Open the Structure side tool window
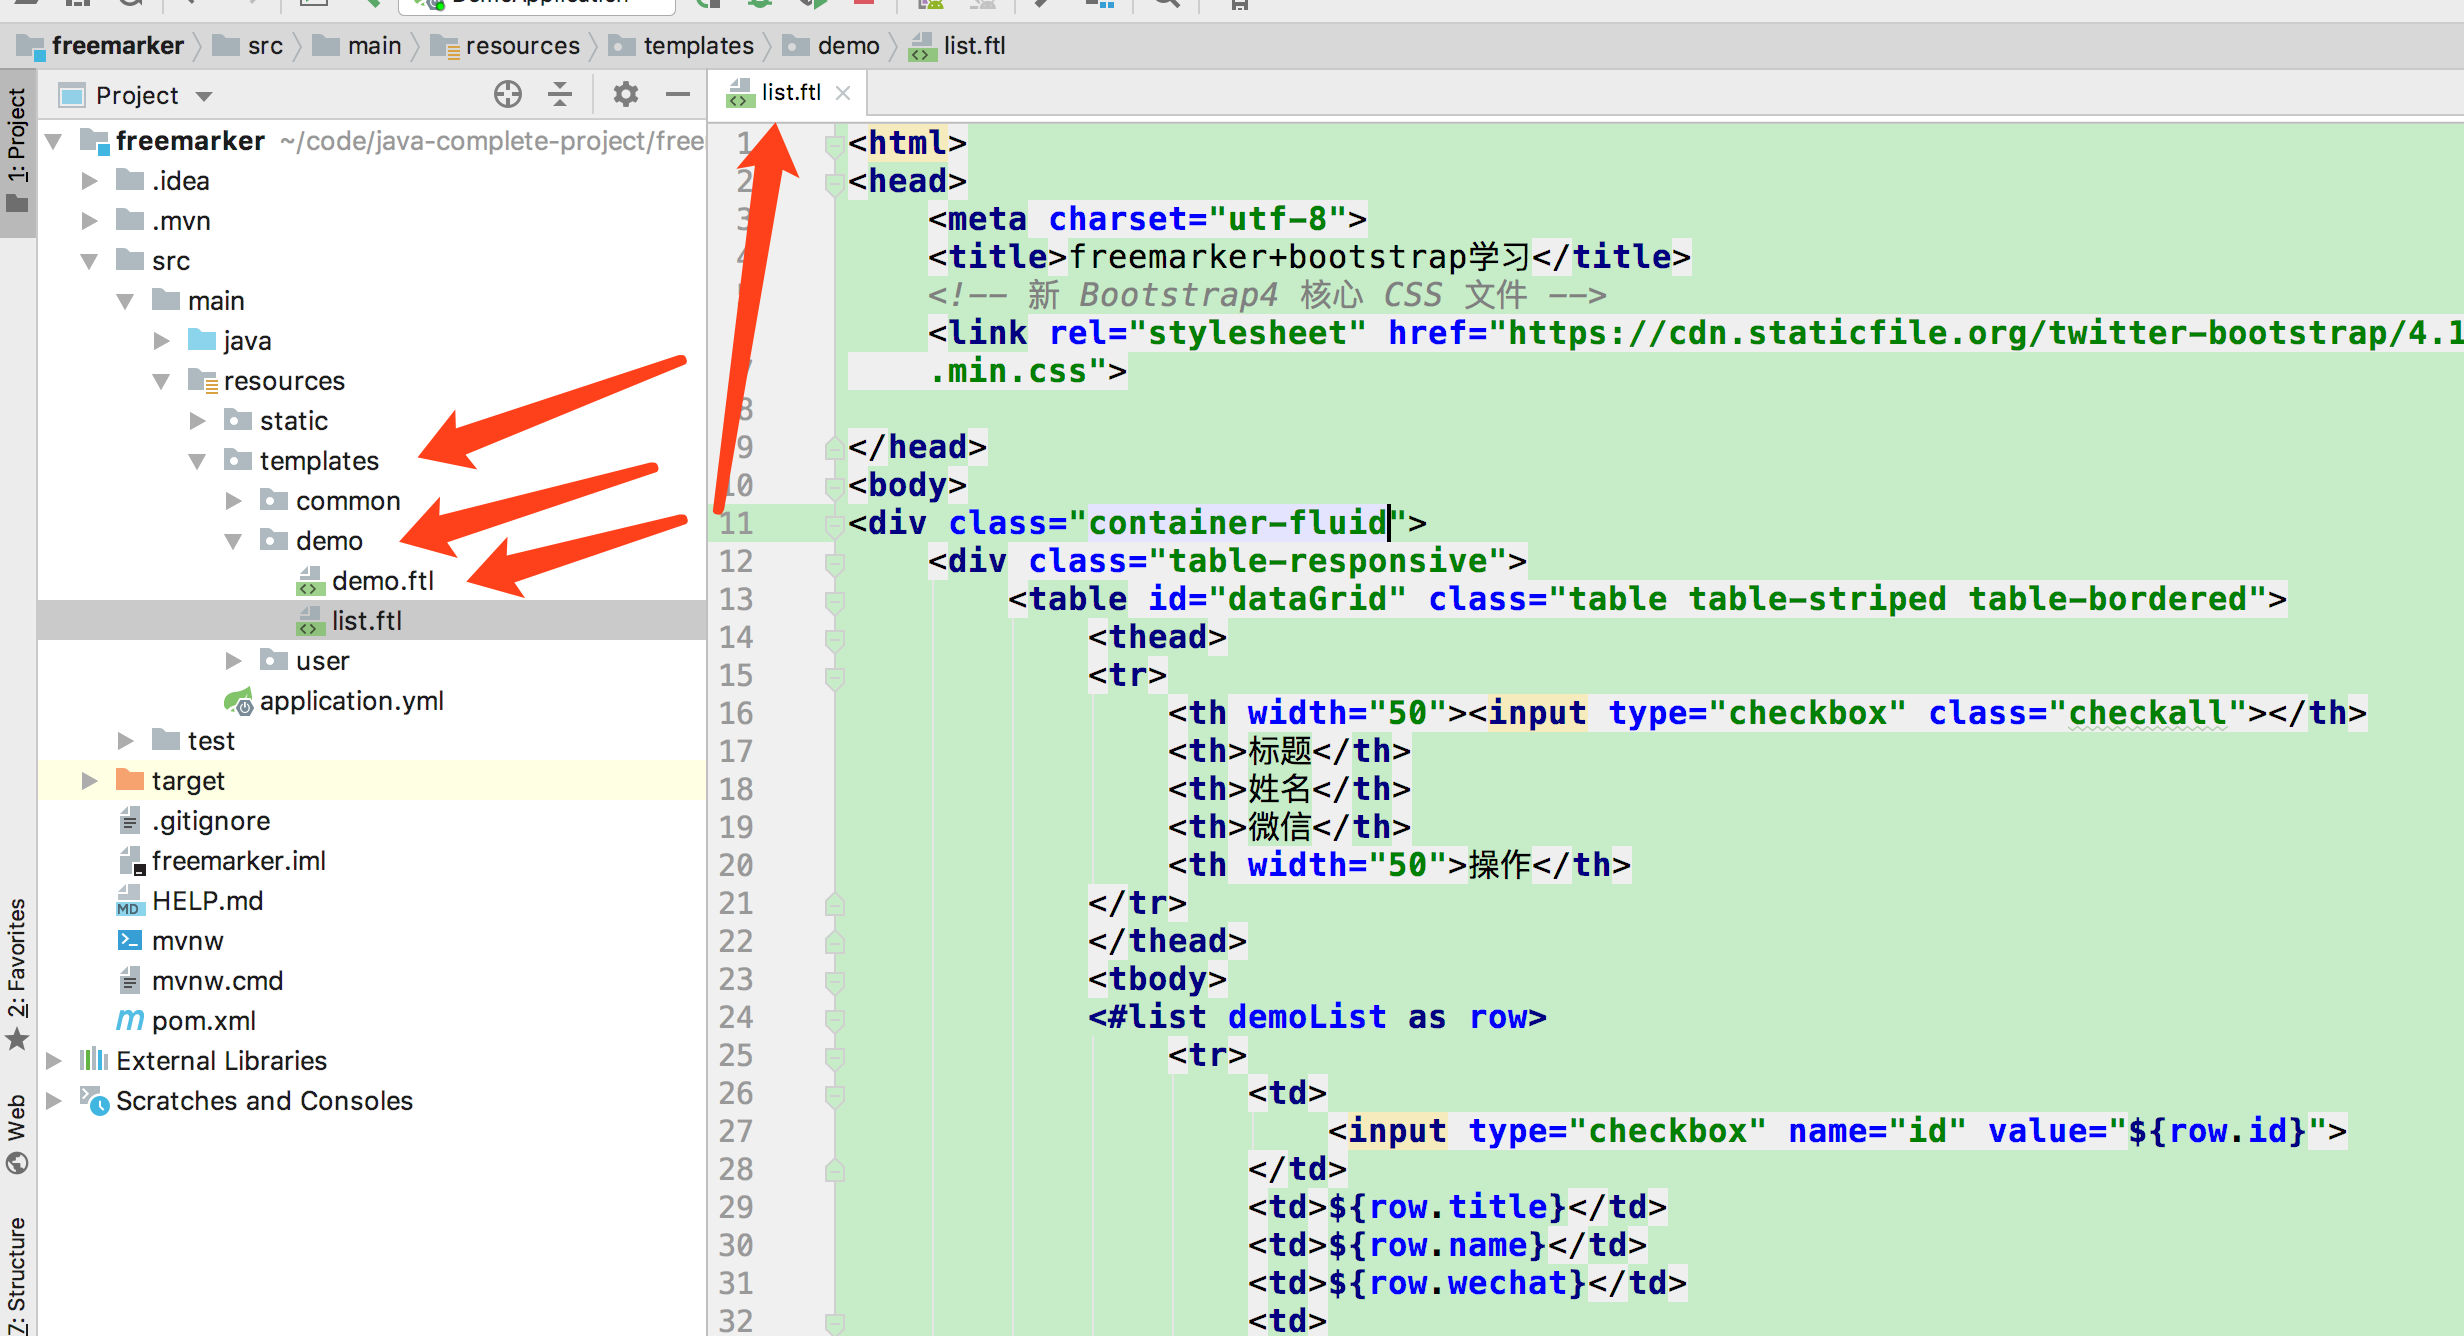The image size is (2464, 1336). (x=17, y=1275)
